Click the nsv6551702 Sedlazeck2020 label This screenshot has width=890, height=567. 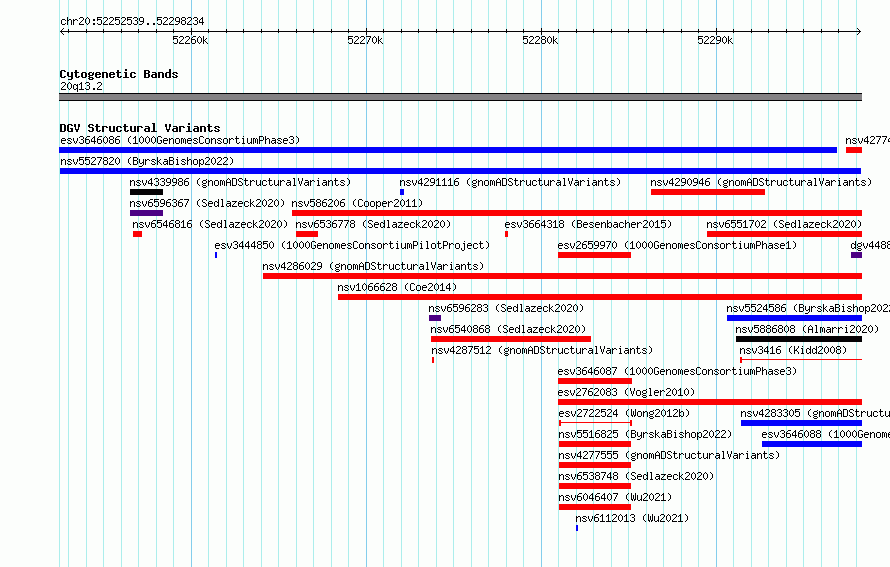pyautogui.click(x=784, y=224)
